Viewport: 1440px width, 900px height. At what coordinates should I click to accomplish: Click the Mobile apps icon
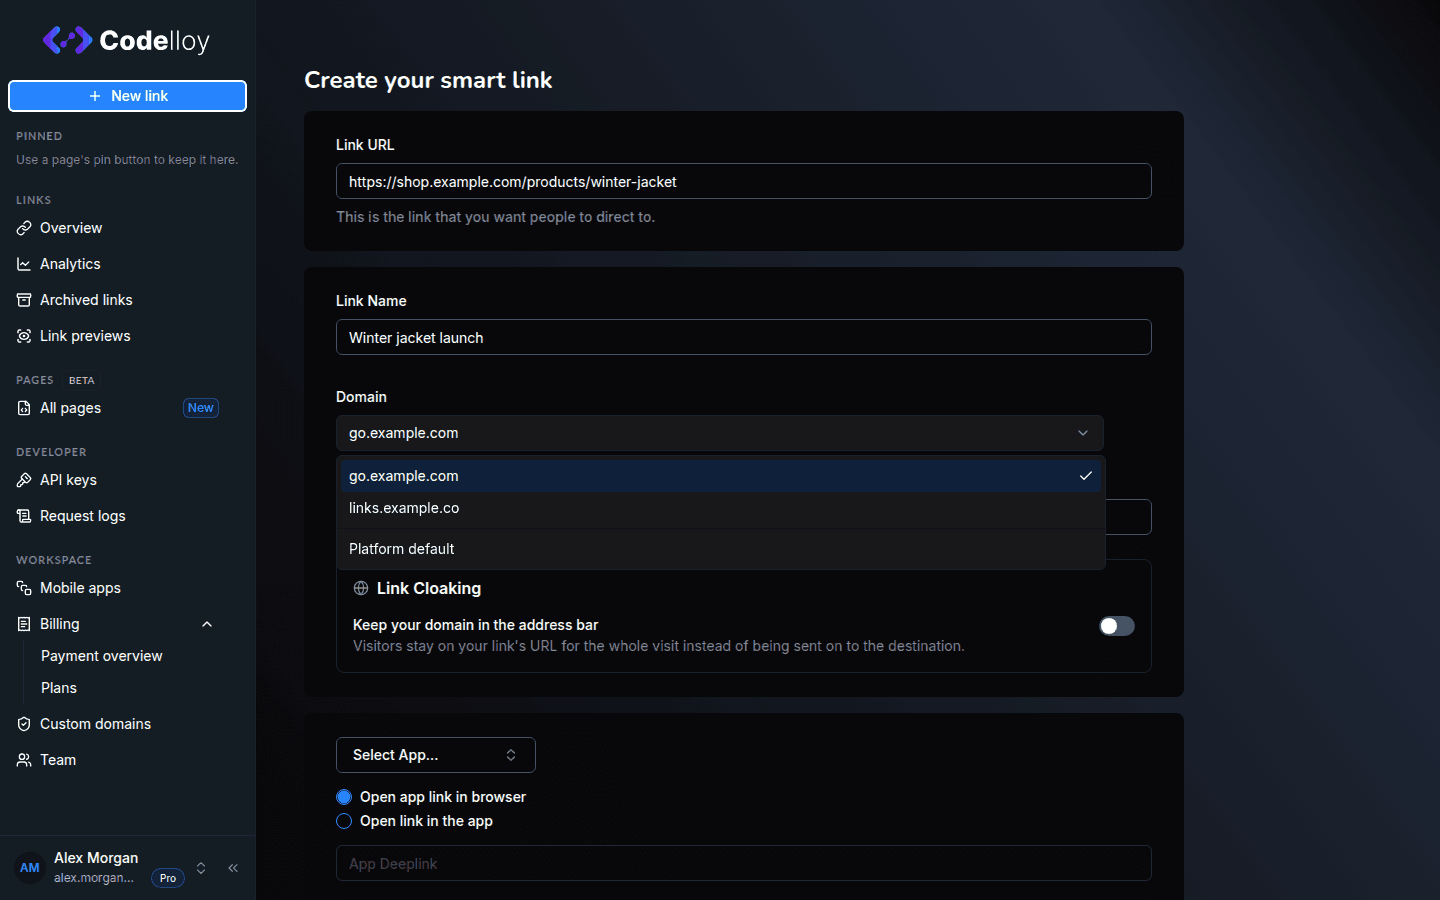pyautogui.click(x=24, y=588)
